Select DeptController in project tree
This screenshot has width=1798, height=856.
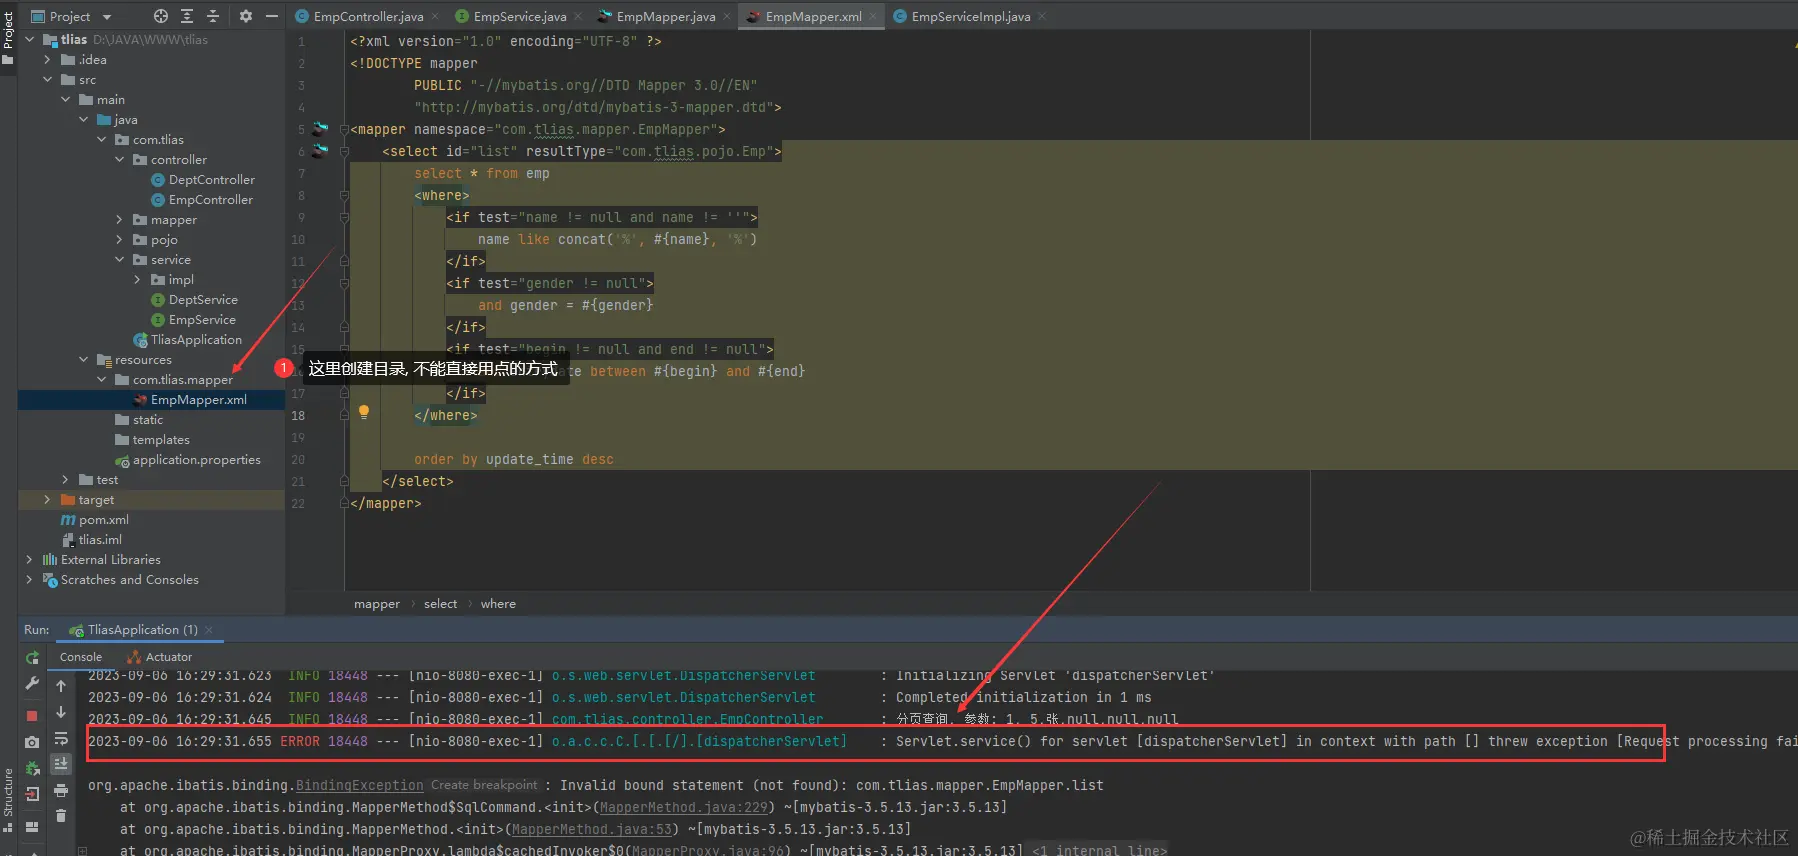tap(212, 180)
